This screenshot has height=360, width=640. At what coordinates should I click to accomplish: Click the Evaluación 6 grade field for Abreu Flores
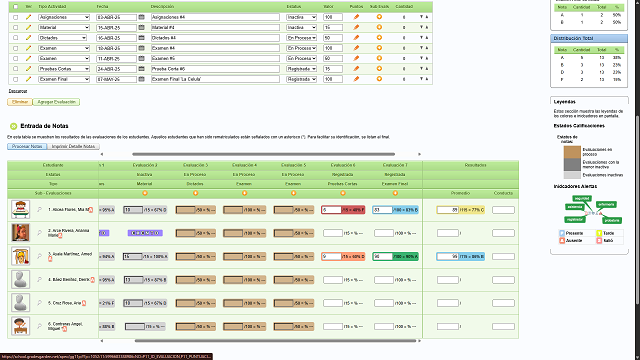click(x=331, y=210)
